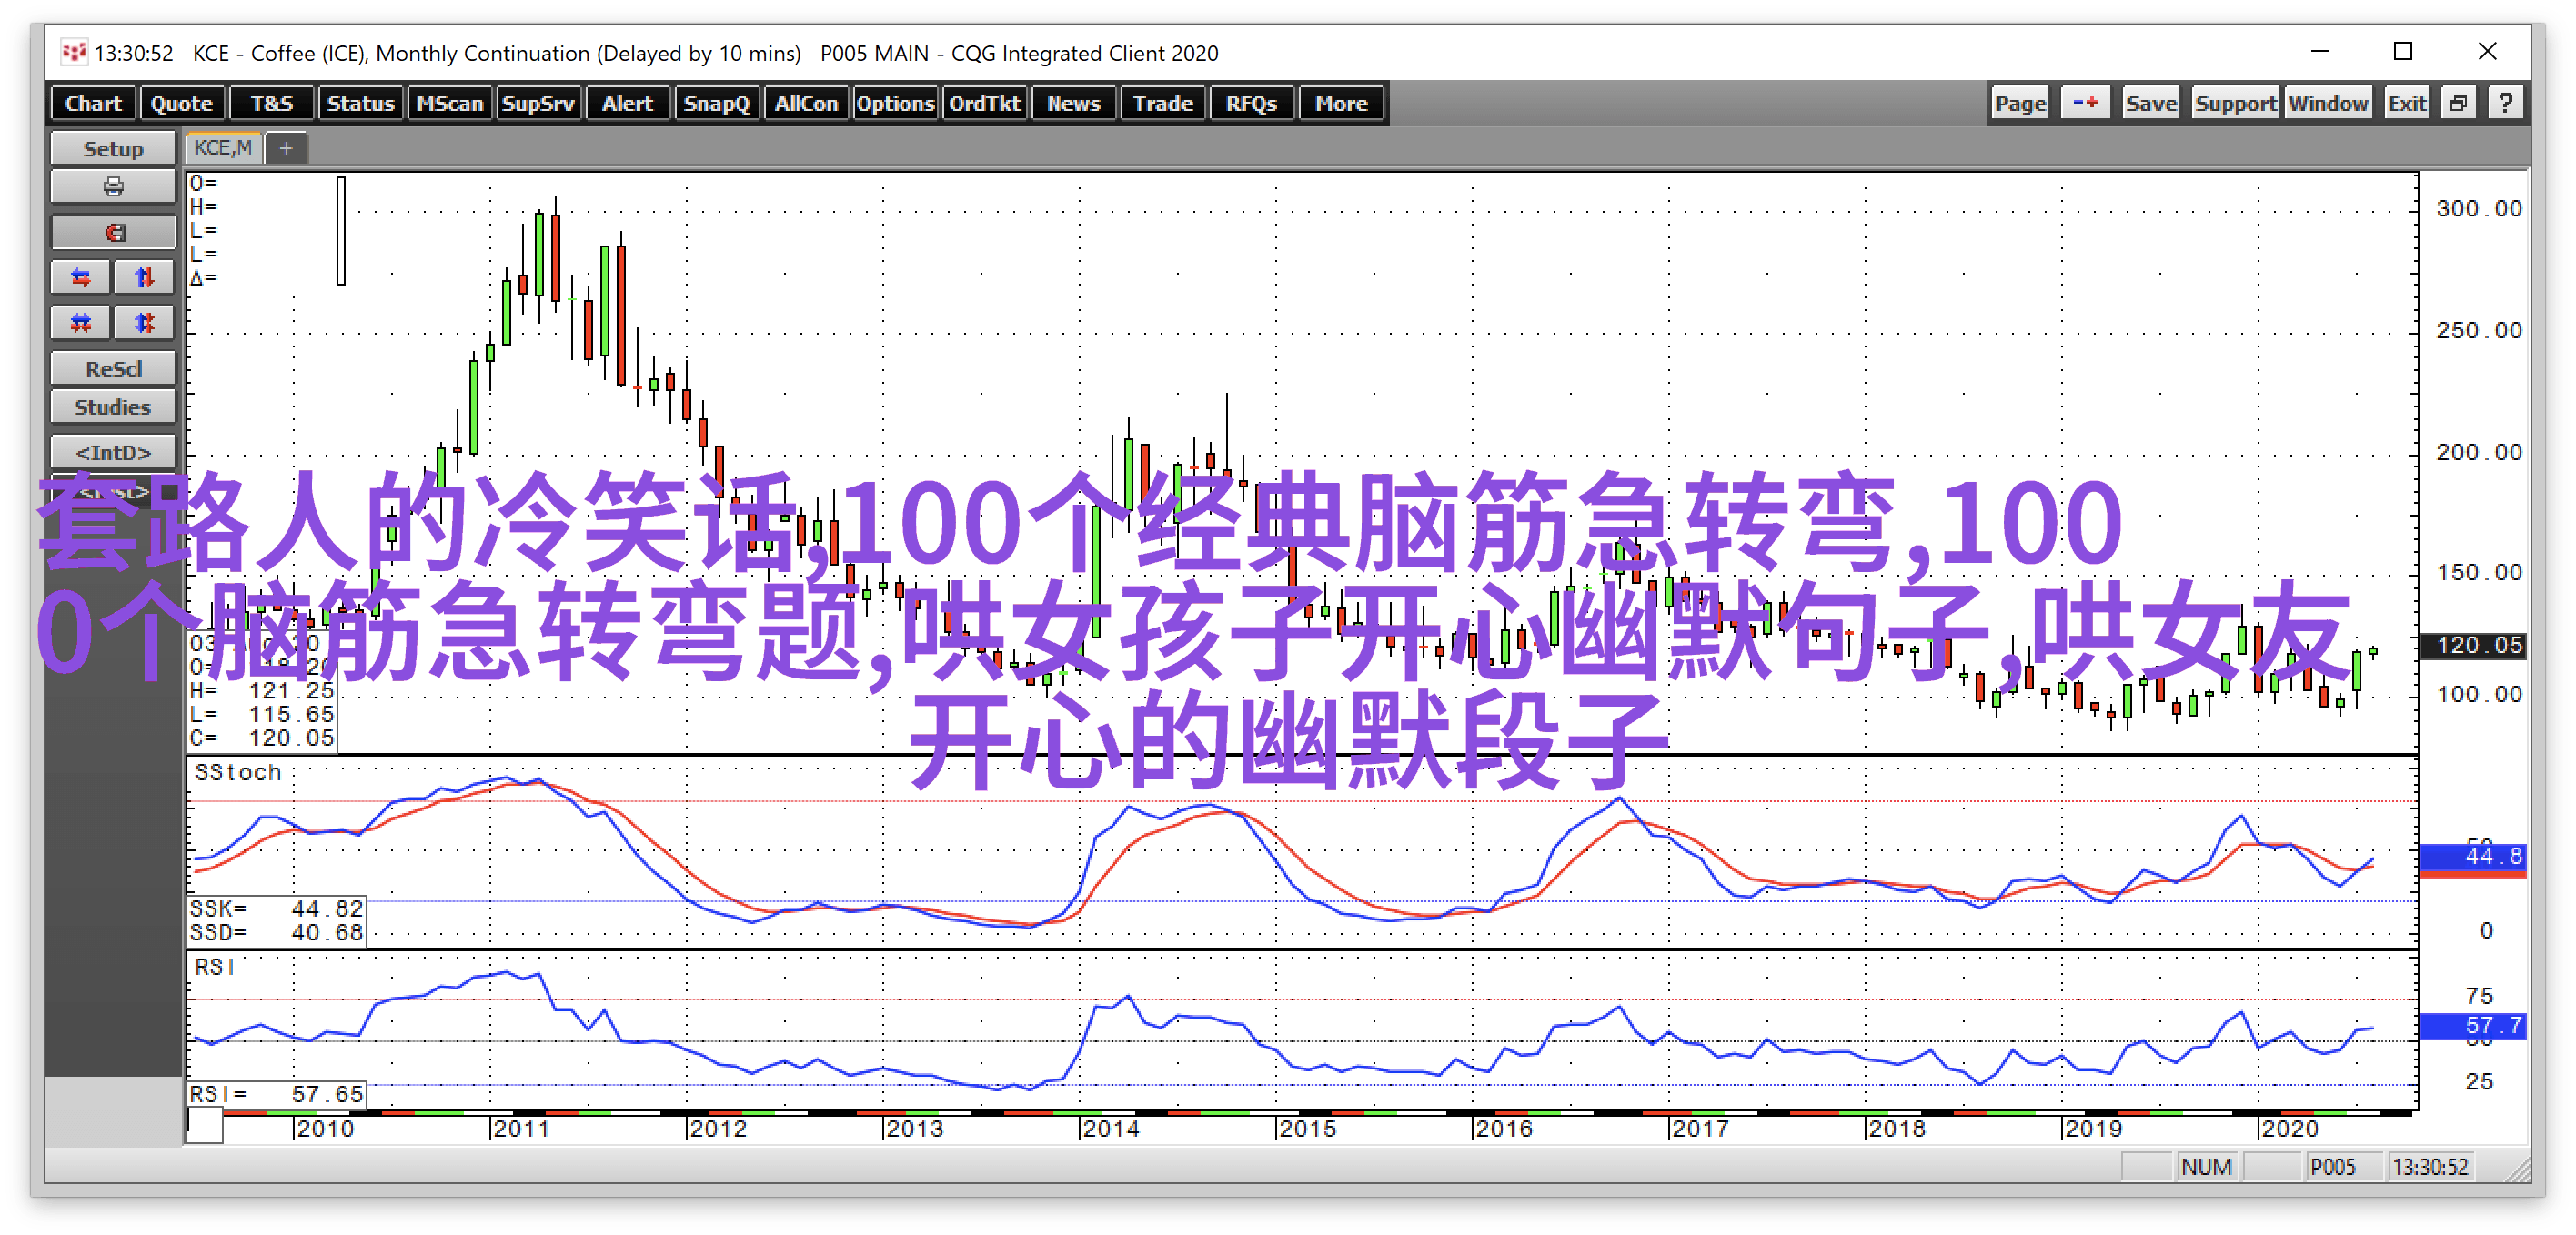Viewport: 2576px width, 1235px height.
Task: Click the horizontal blue-red arrows icon
Action: [x=81, y=277]
